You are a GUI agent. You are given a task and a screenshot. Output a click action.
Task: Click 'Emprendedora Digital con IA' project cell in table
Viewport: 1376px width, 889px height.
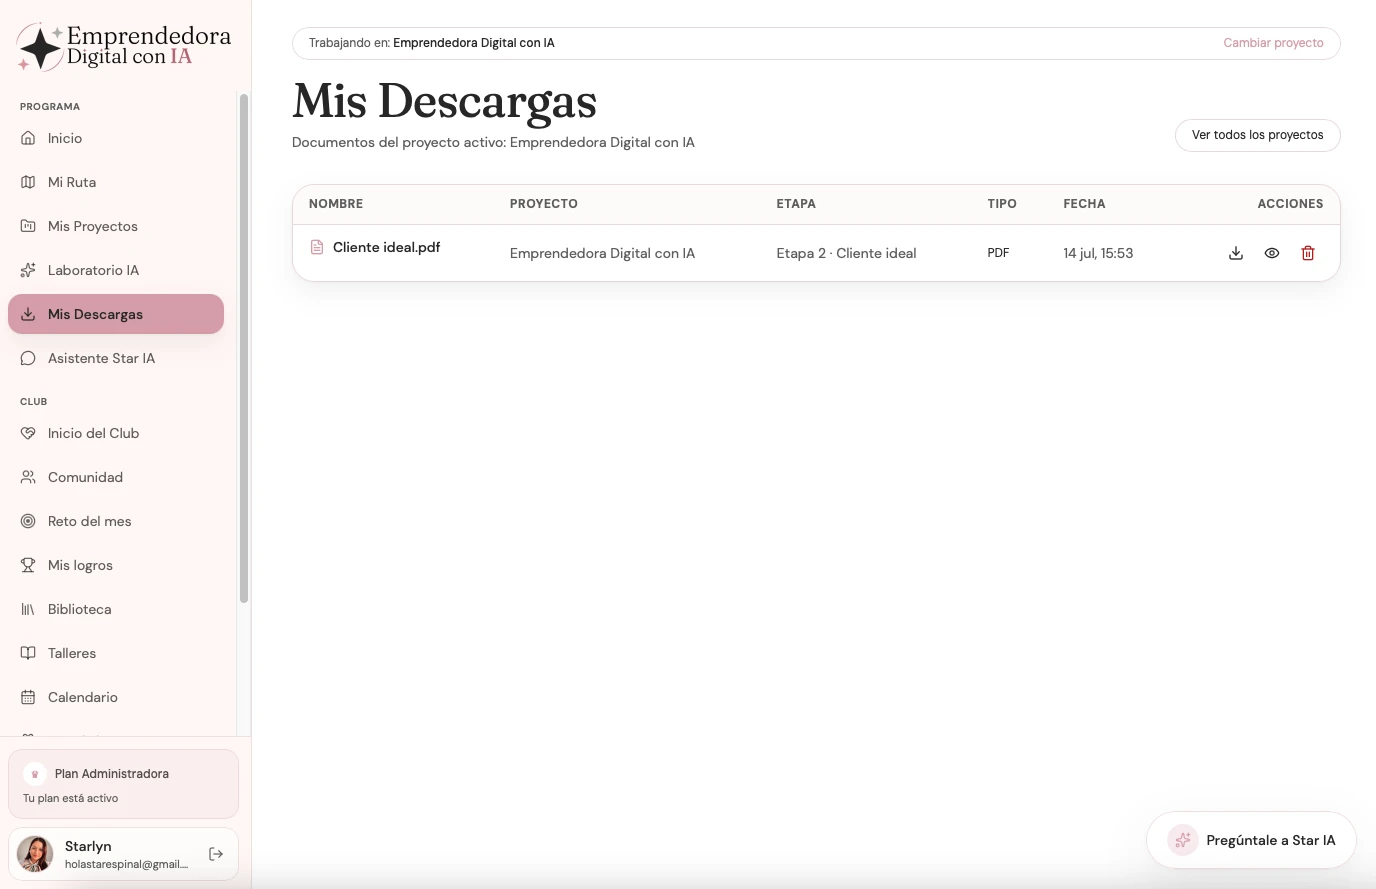click(602, 253)
